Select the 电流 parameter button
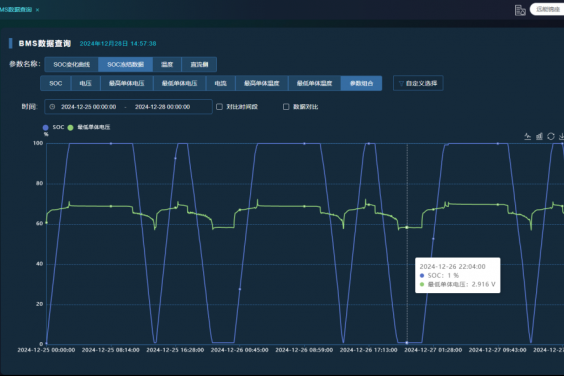This screenshot has width=564, height=376. (220, 83)
